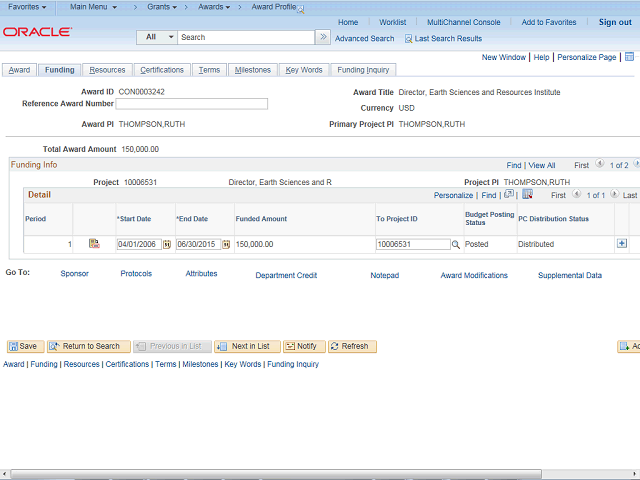This screenshot has height=480, width=640.
Task: Open the Funding Inquiry tab
Action: click(x=363, y=70)
